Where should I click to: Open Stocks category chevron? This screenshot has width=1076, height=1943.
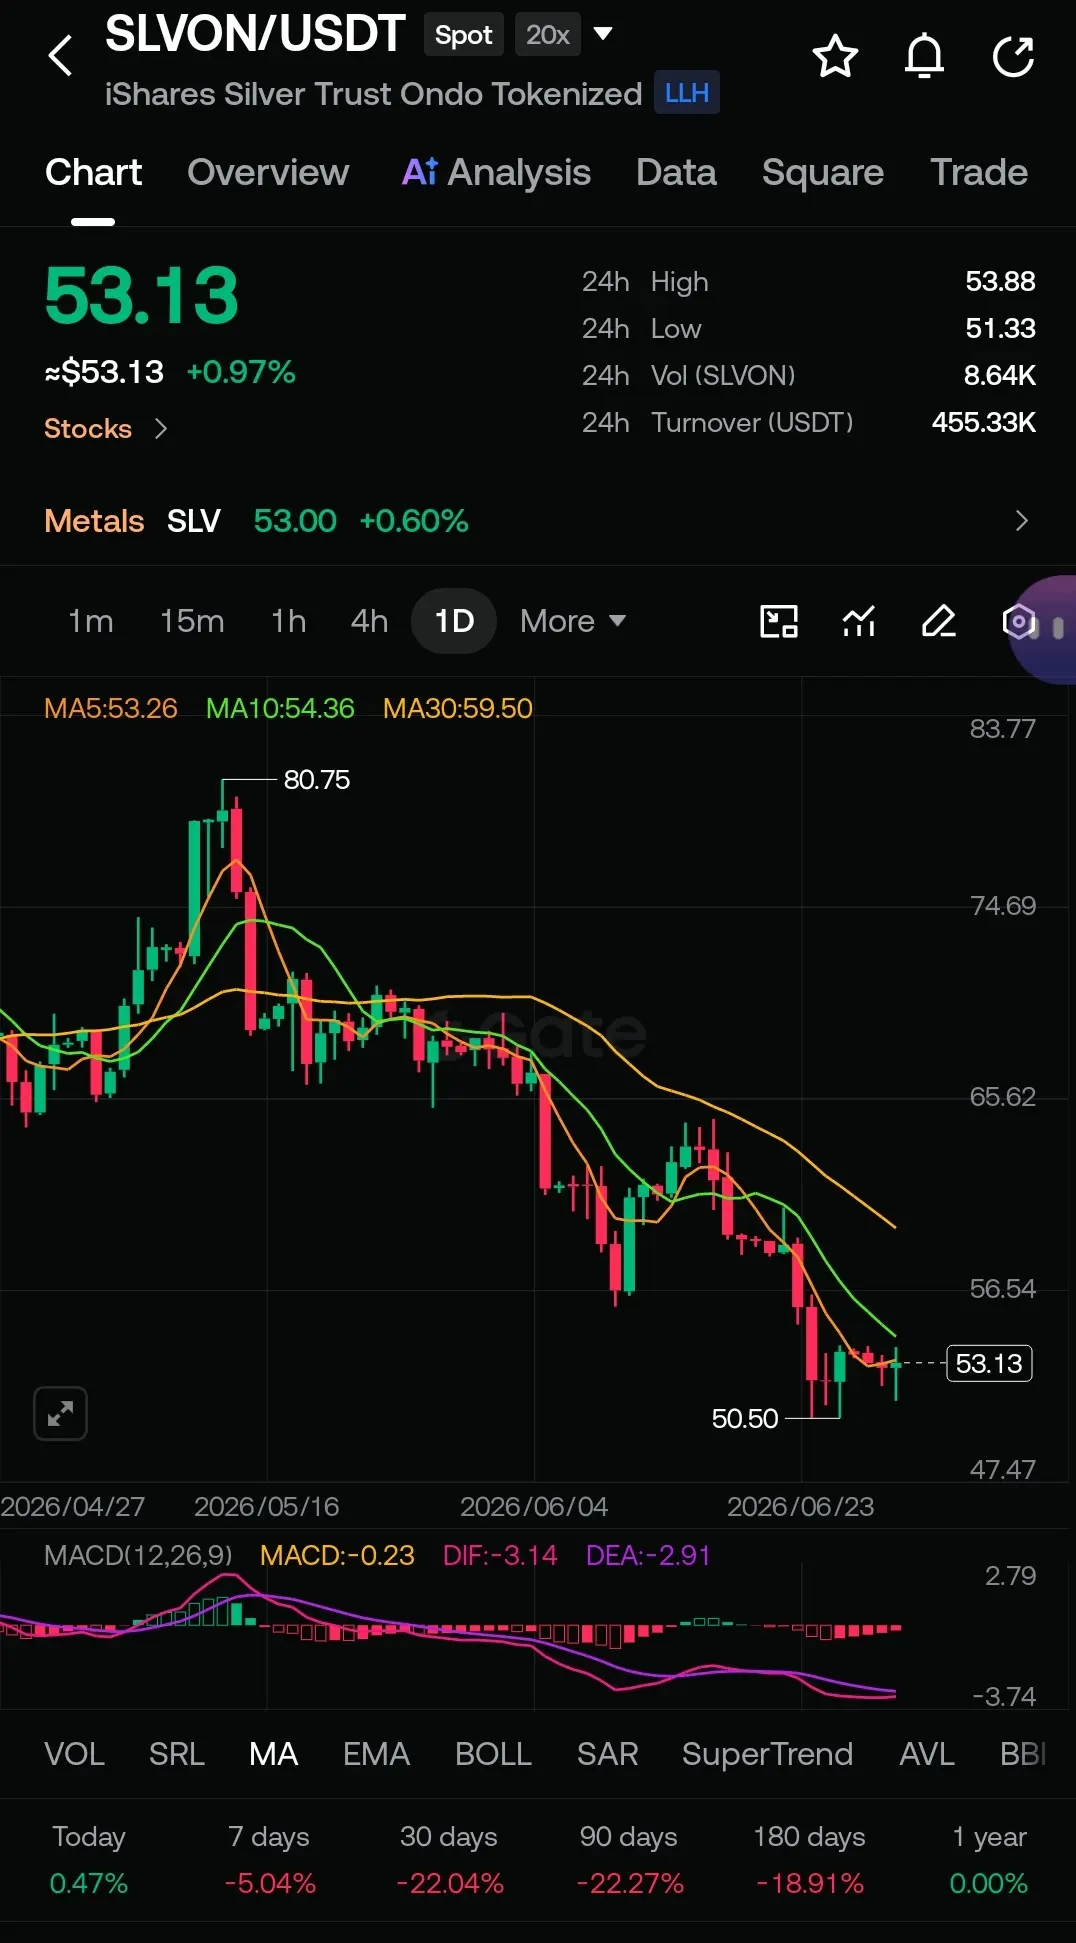click(161, 429)
